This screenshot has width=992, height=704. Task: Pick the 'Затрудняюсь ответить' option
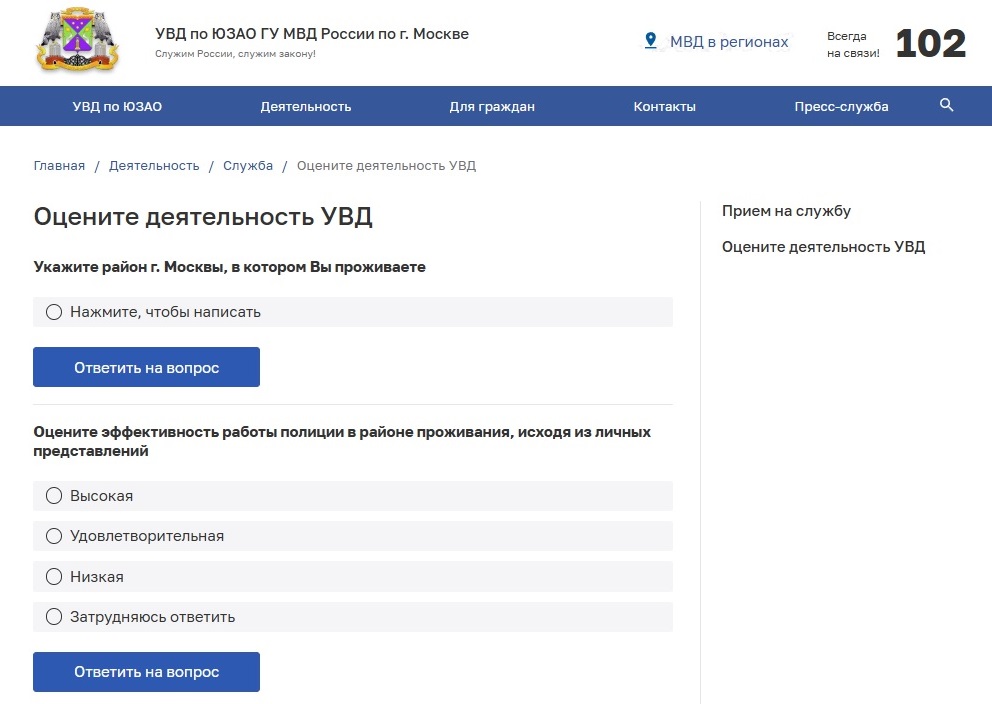click(x=55, y=617)
